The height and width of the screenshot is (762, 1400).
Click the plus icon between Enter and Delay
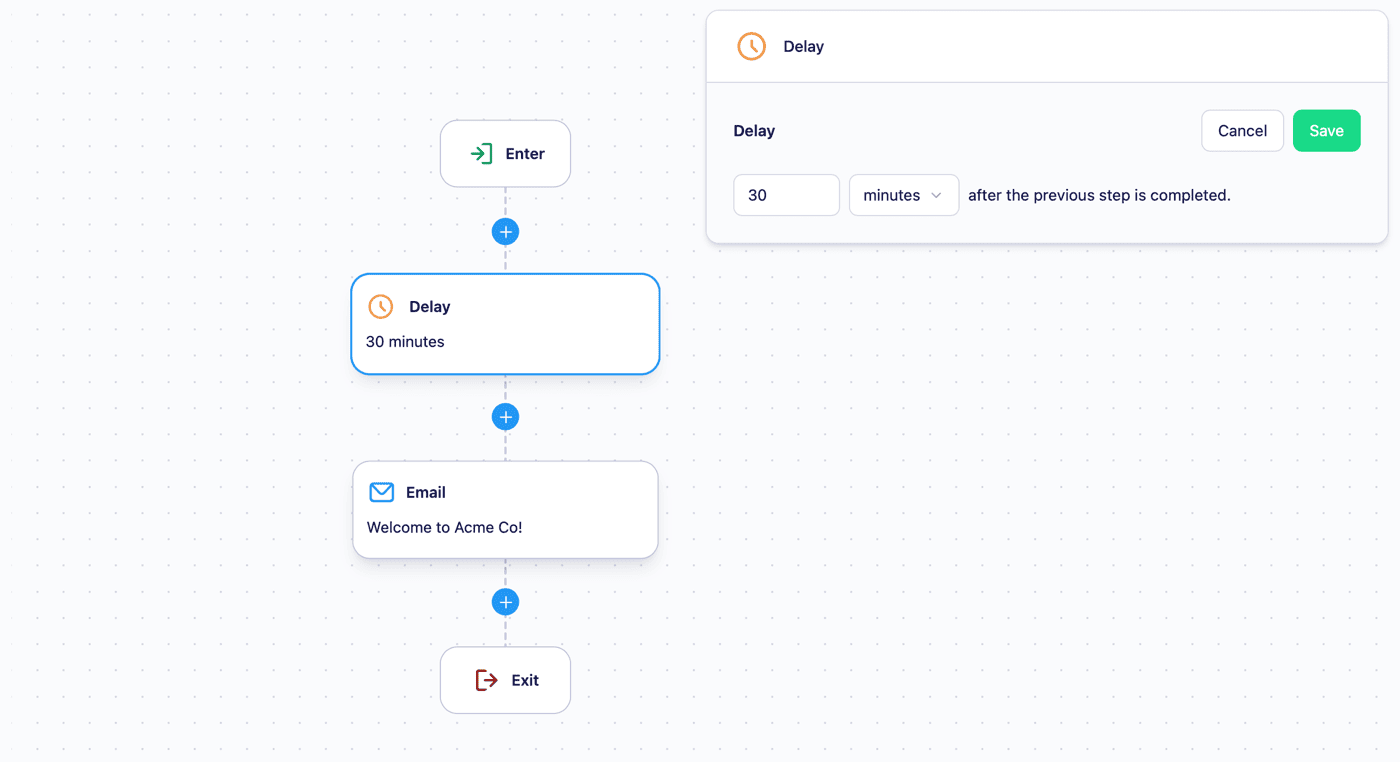505,231
